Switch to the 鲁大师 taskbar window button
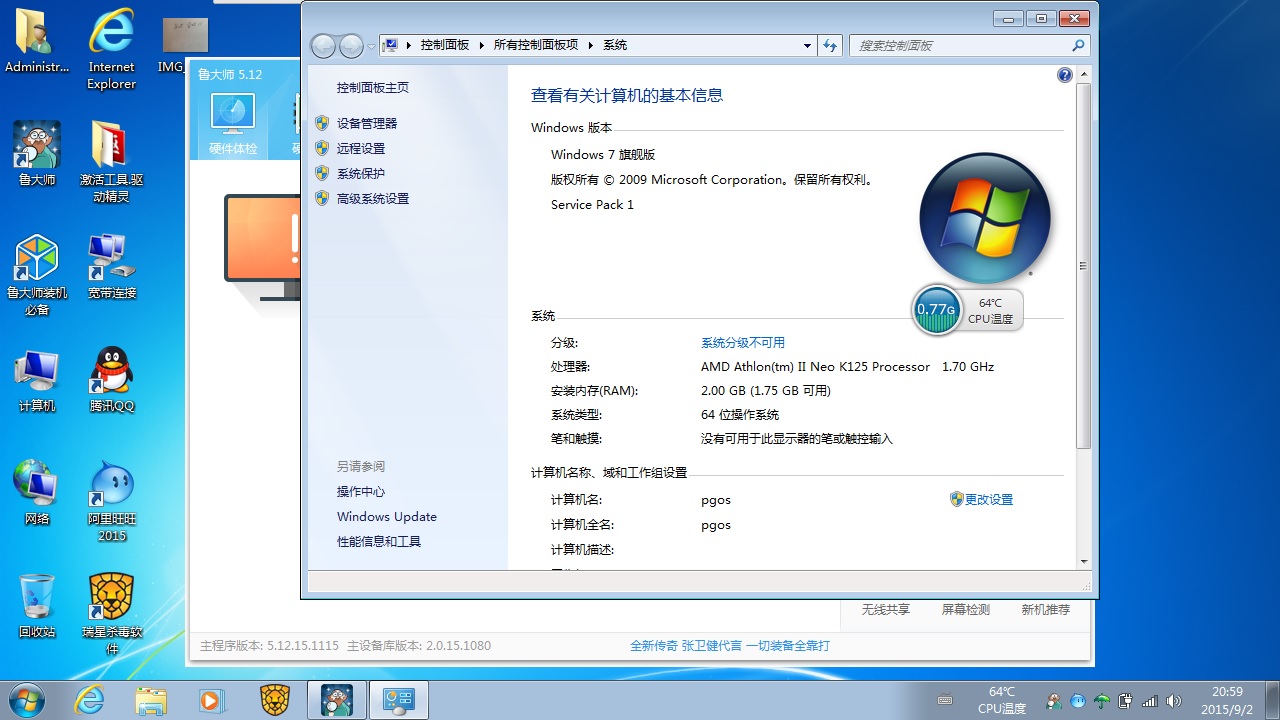This screenshot has width=1280, height=720. pyautogui.click(x=337, y=700)
